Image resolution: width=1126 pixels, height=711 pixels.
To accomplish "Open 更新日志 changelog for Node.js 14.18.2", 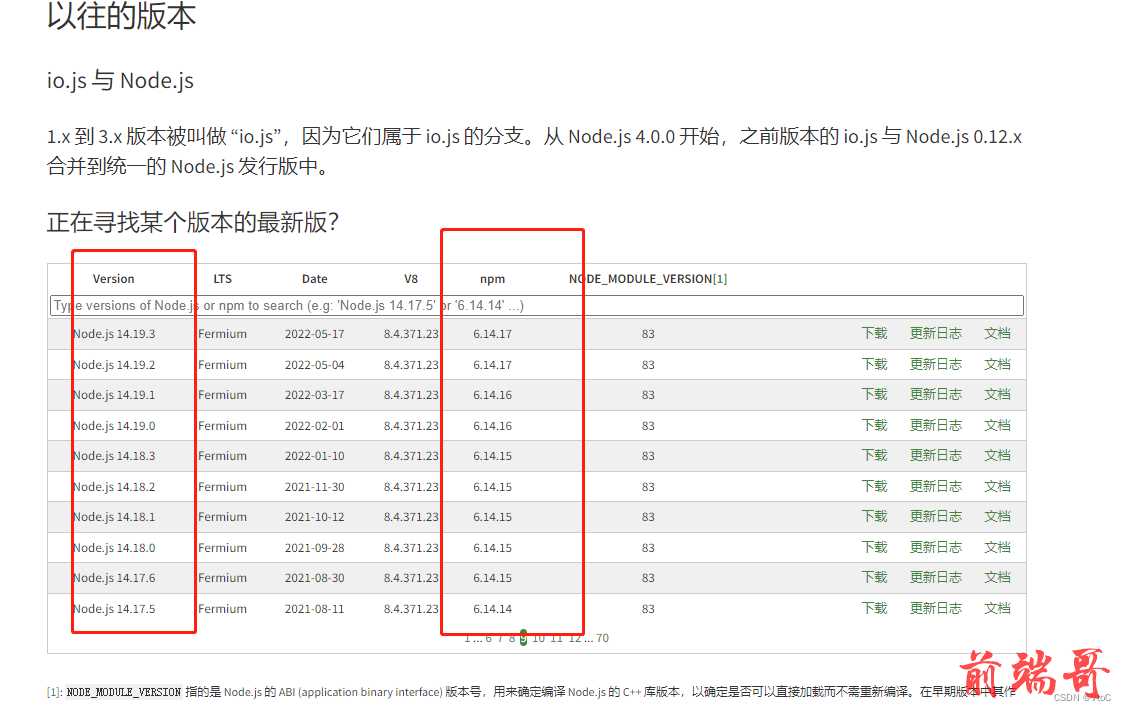I will tap(936, 486).
